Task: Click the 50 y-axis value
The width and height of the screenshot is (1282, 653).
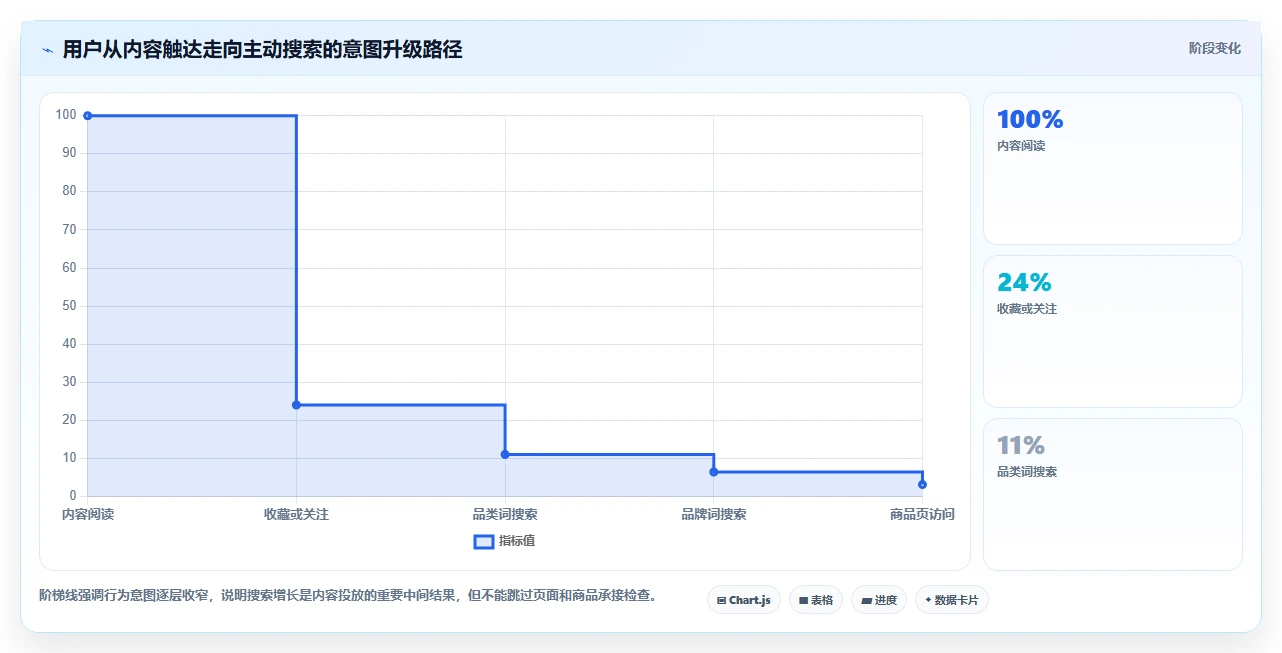Action: coord(69,306)
